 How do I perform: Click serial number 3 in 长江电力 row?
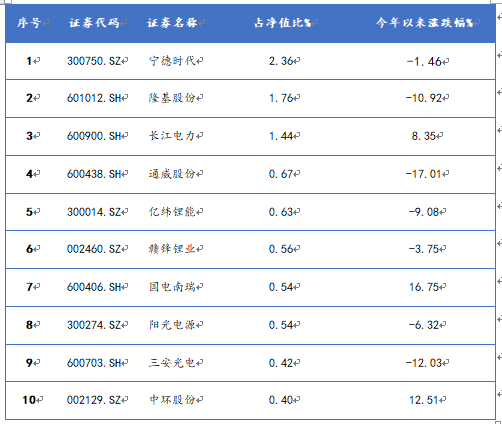pos(29,136)
